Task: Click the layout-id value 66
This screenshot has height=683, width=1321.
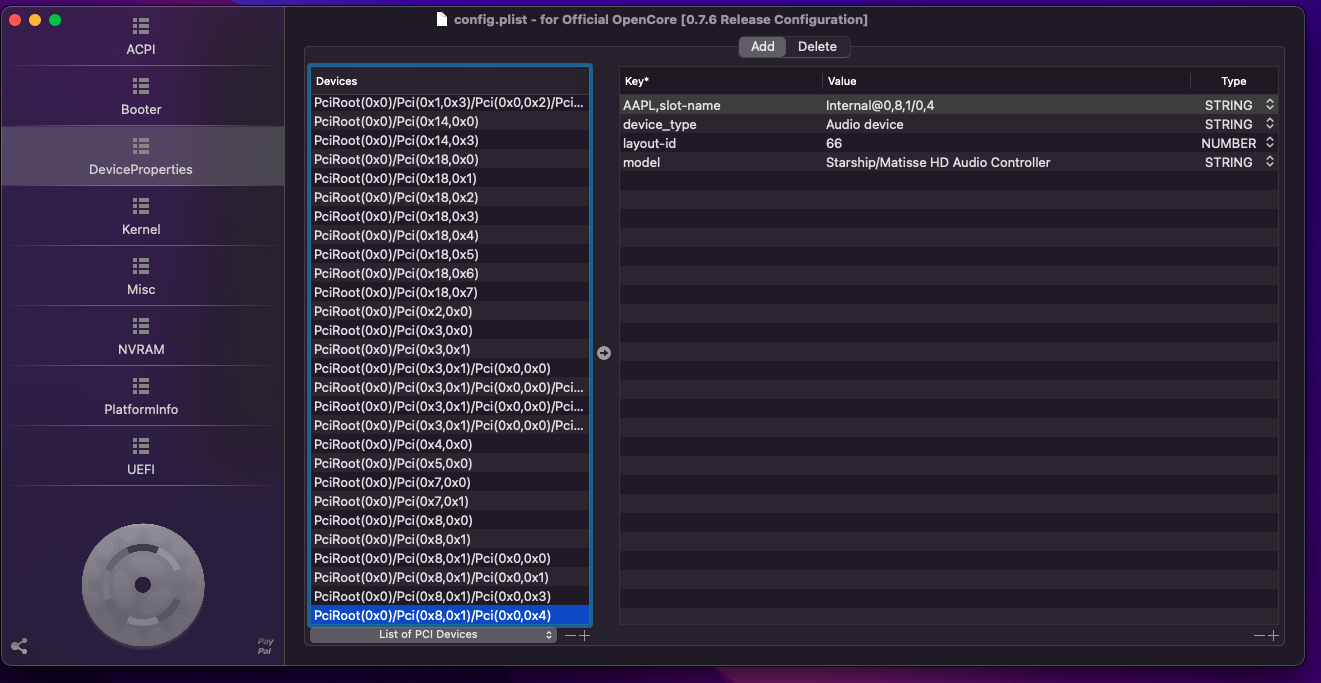Action: [834, 143]
